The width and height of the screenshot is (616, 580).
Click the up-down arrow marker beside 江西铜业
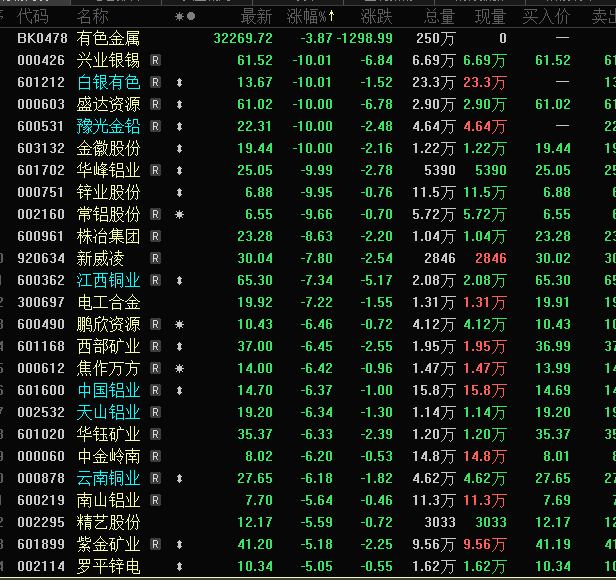179,280
